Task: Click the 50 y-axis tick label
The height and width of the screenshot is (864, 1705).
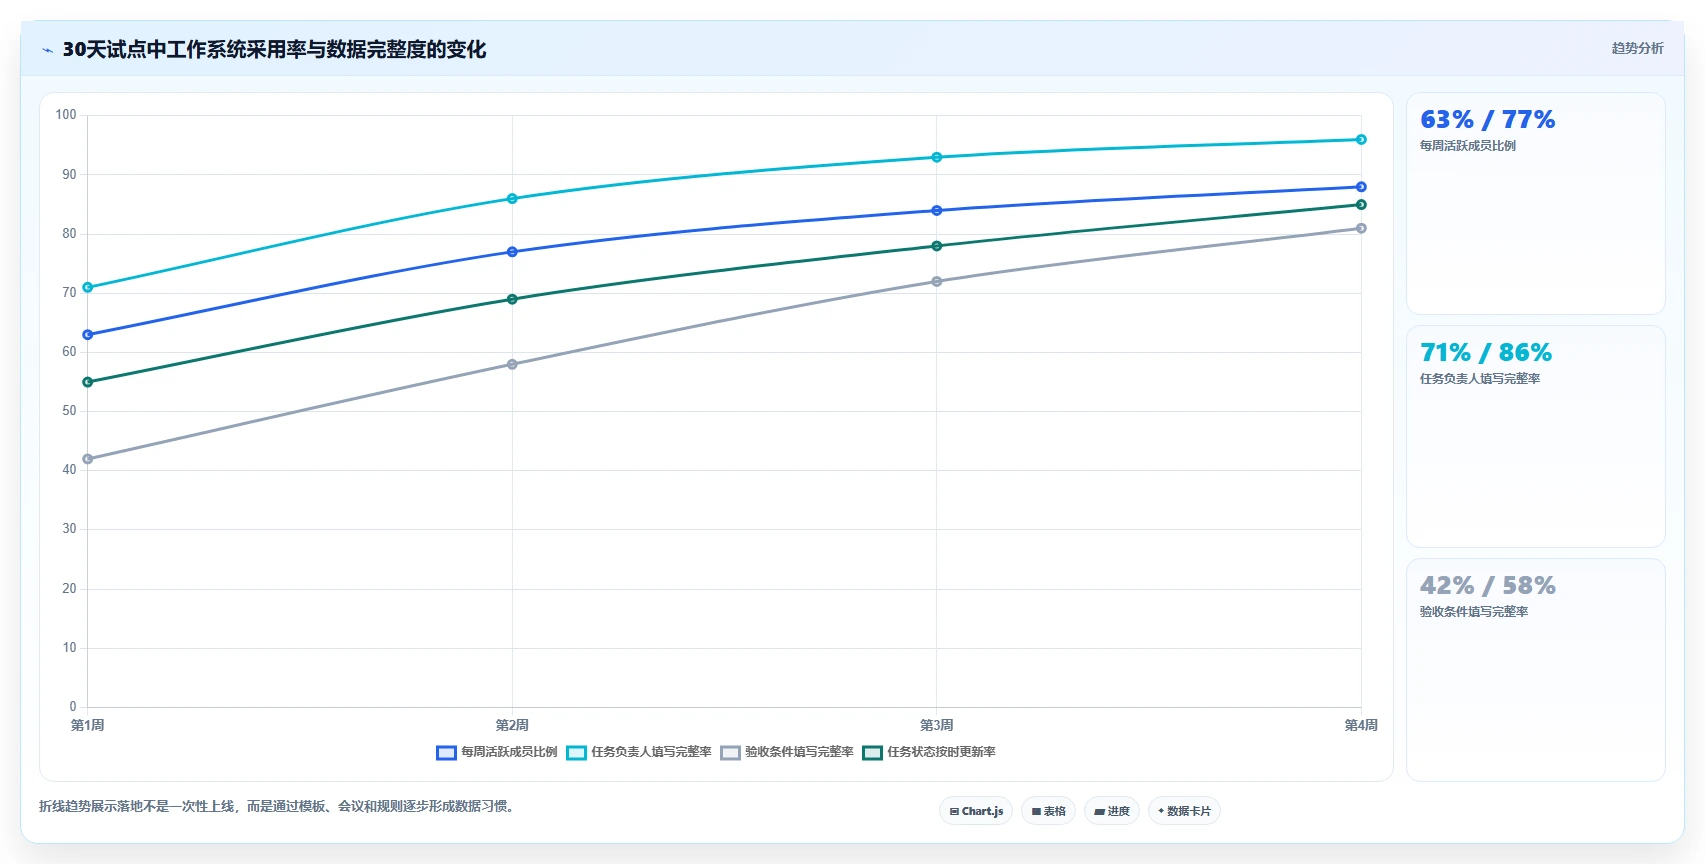Action: point(69,411)
